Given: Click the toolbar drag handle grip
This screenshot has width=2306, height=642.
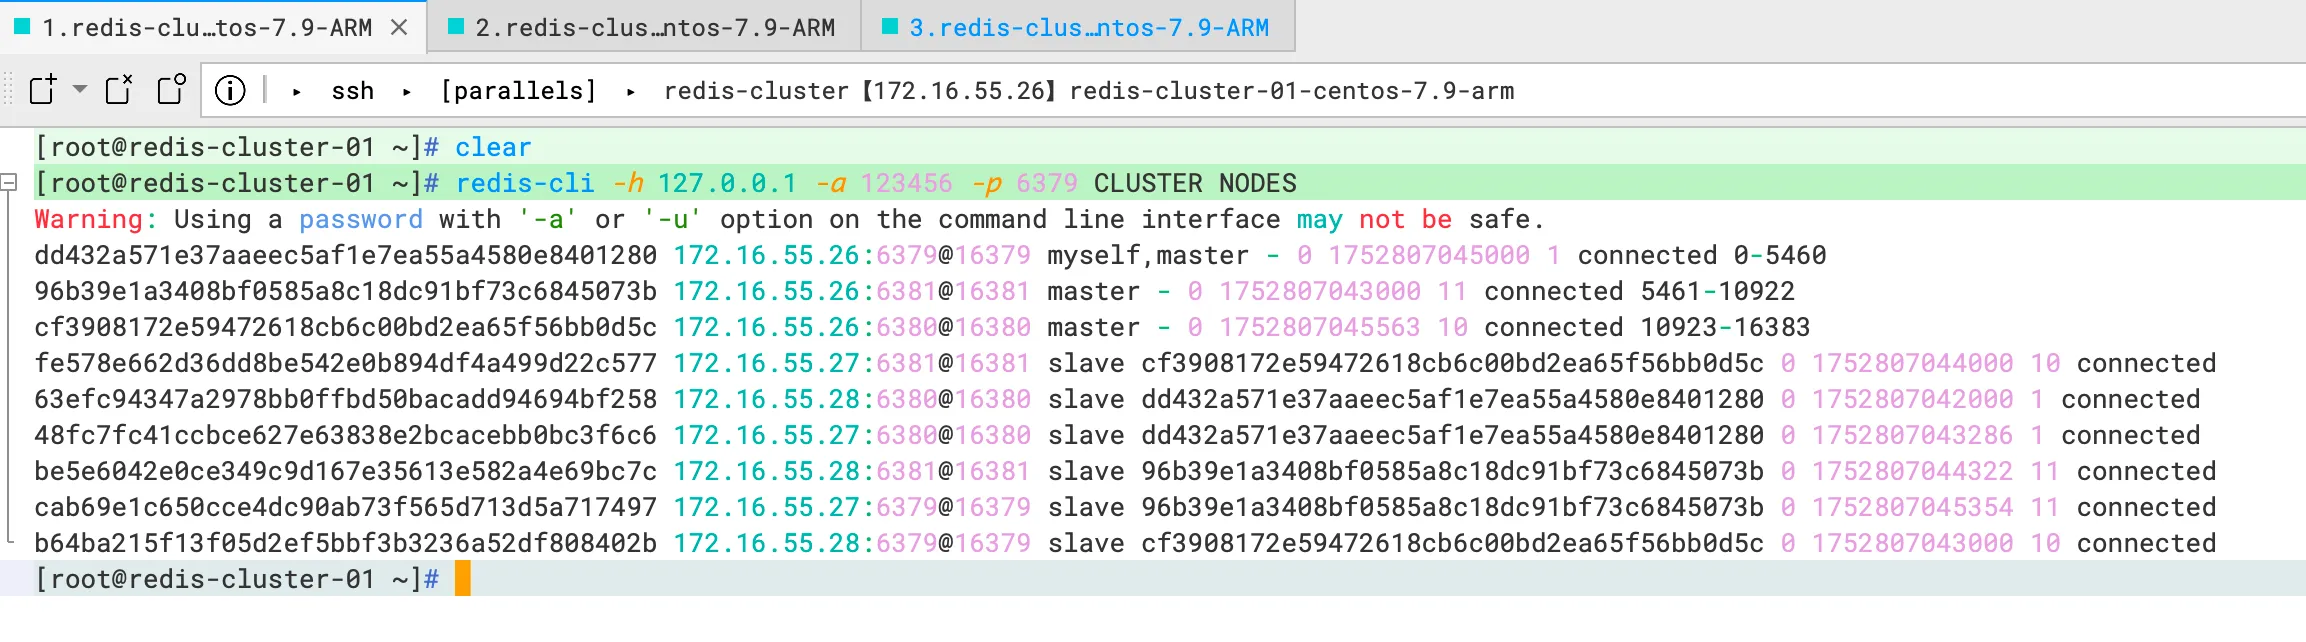Looking at the screenshot, I should [x=9, y=89].
